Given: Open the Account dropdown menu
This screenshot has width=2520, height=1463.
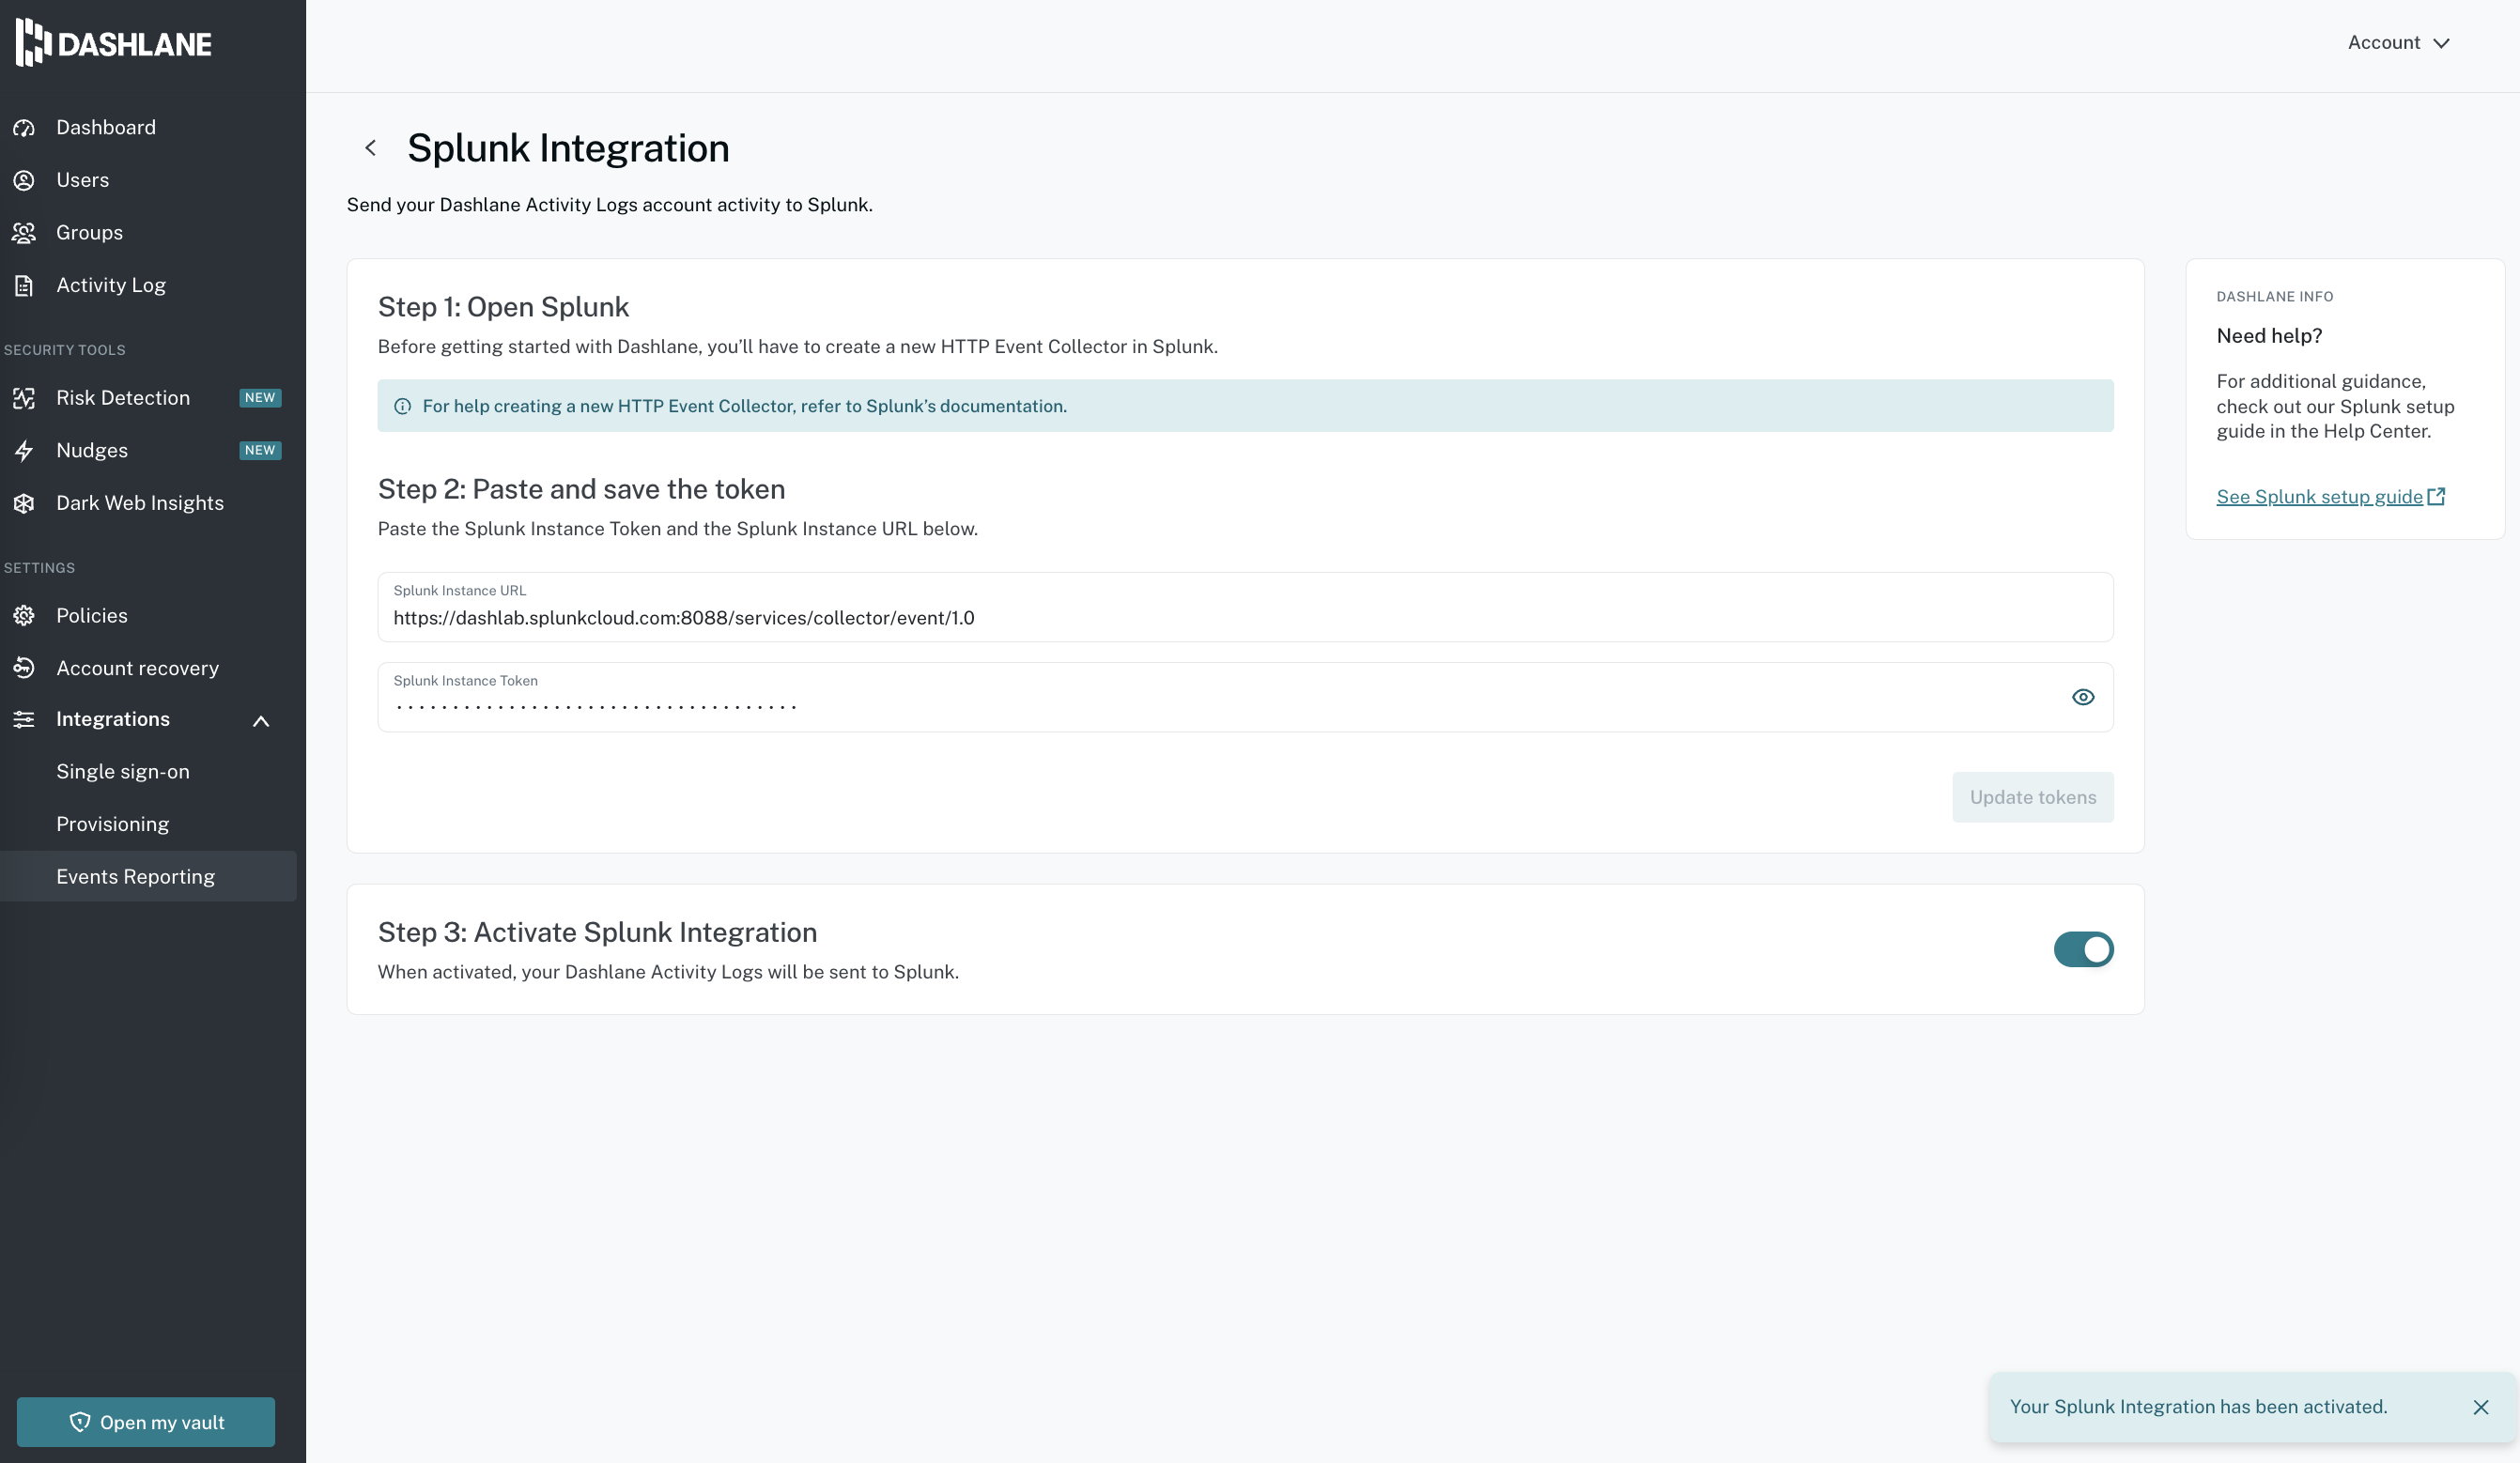Looking at the screenshot, I should [2398, 43].
